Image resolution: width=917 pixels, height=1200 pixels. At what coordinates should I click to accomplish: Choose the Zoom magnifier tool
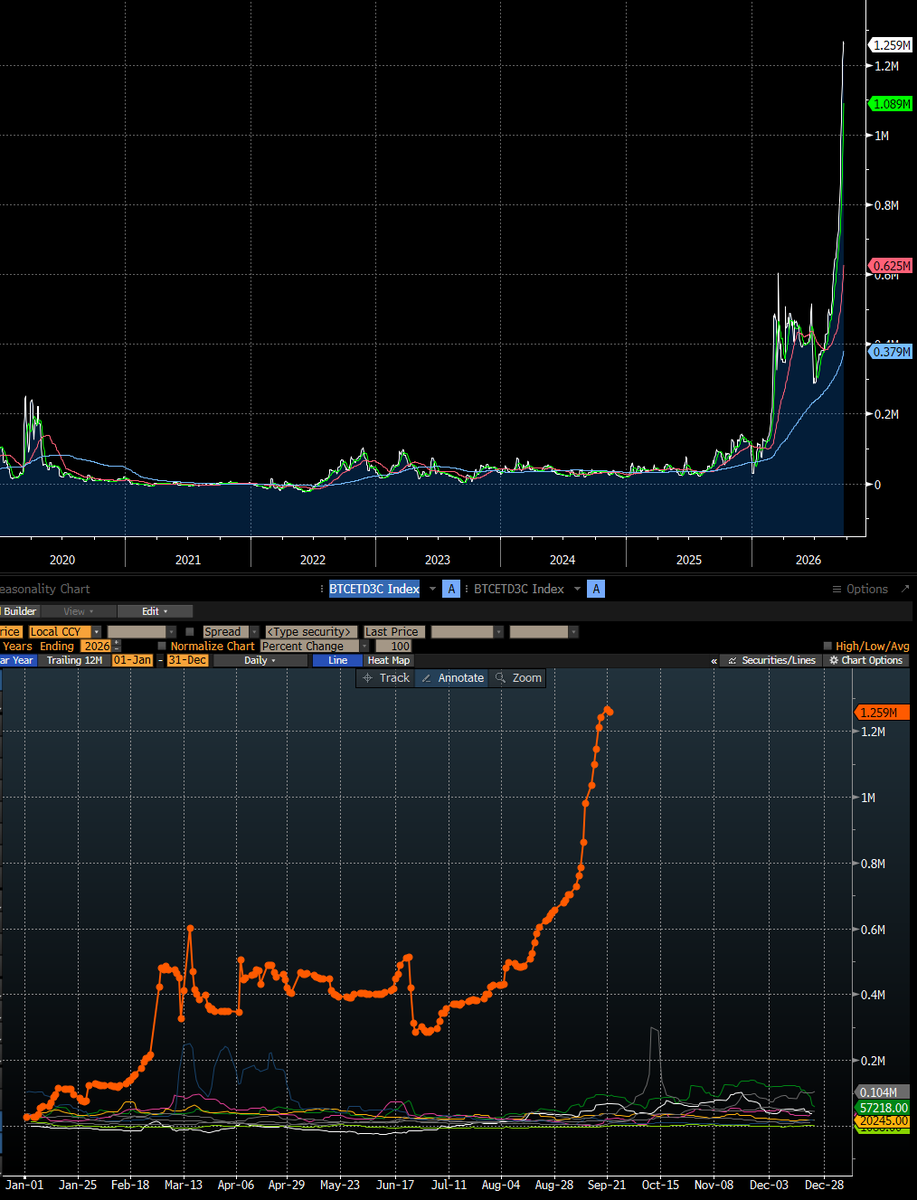tap(518, 678)
